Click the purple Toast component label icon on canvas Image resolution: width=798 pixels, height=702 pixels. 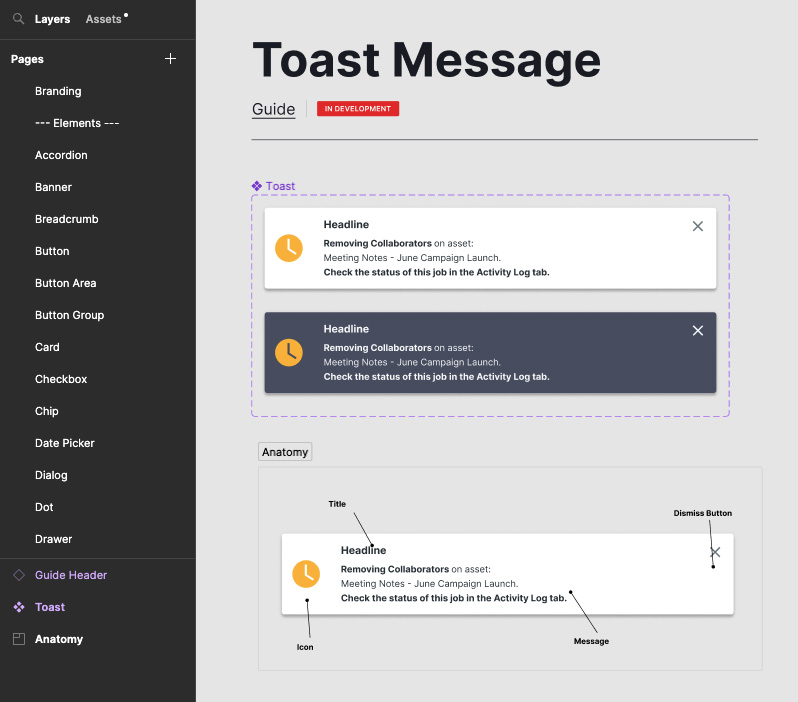(x=257, y=186)
